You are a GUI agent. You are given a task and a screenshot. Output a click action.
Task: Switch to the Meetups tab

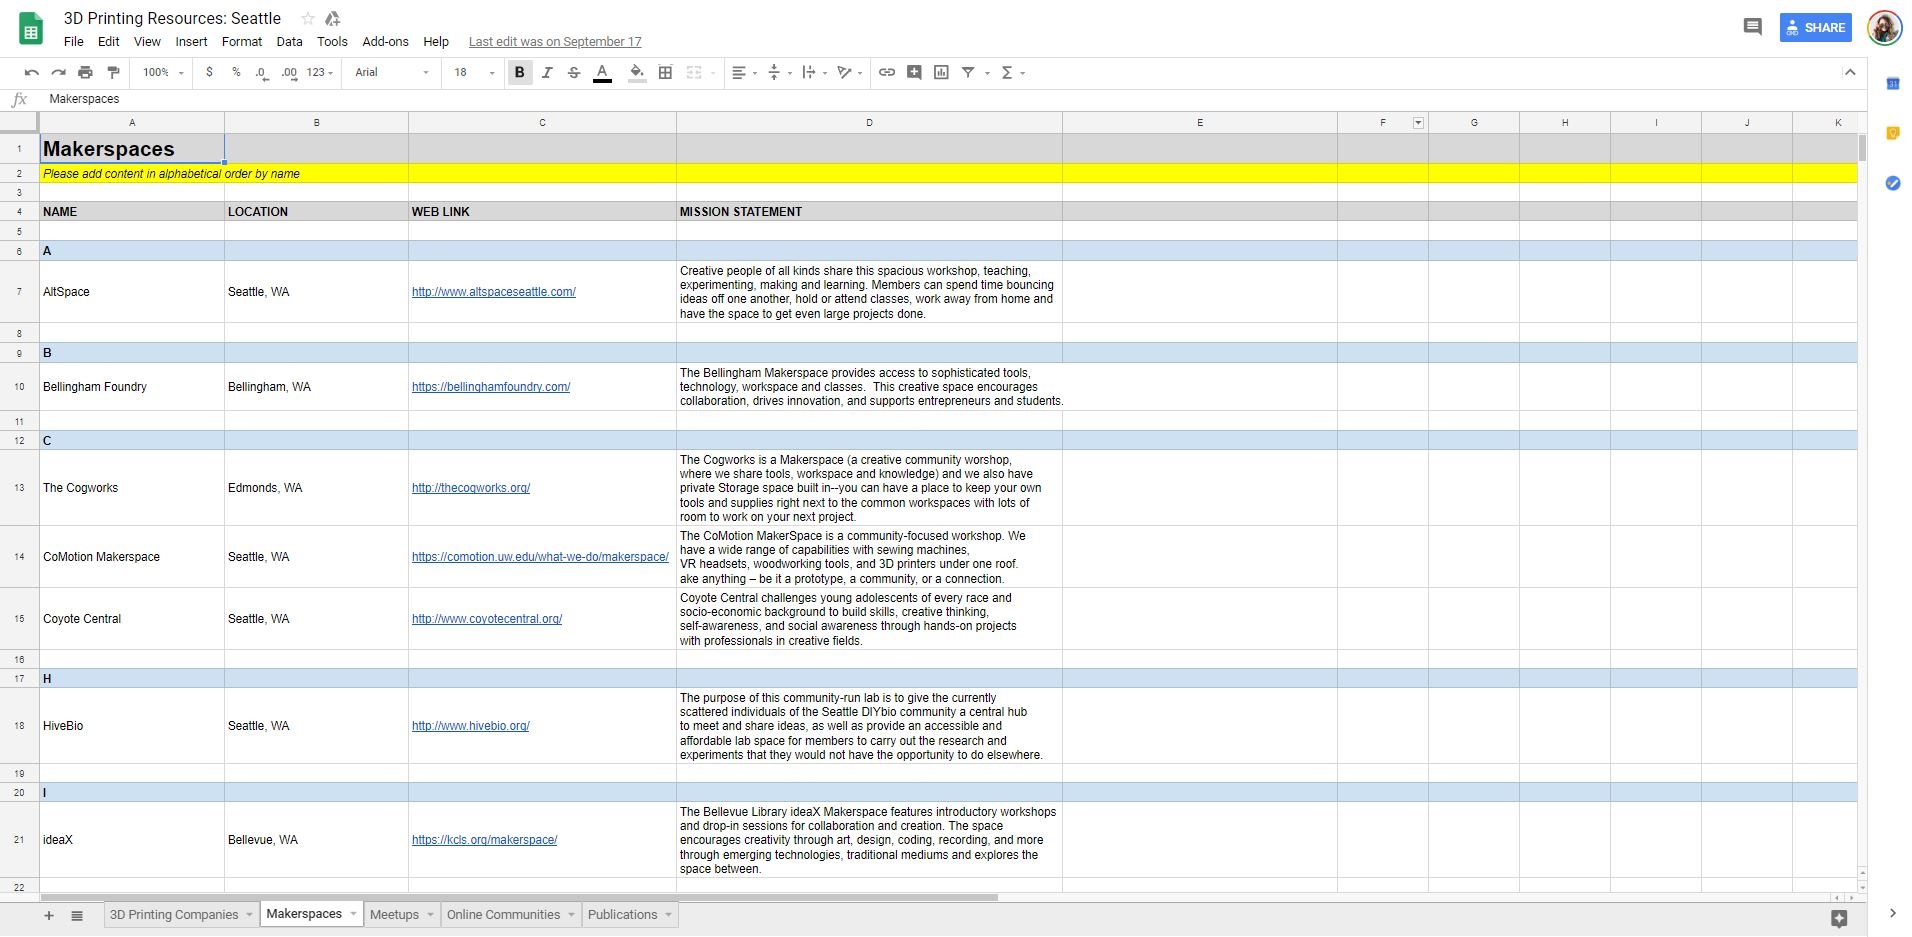(394, 914)
